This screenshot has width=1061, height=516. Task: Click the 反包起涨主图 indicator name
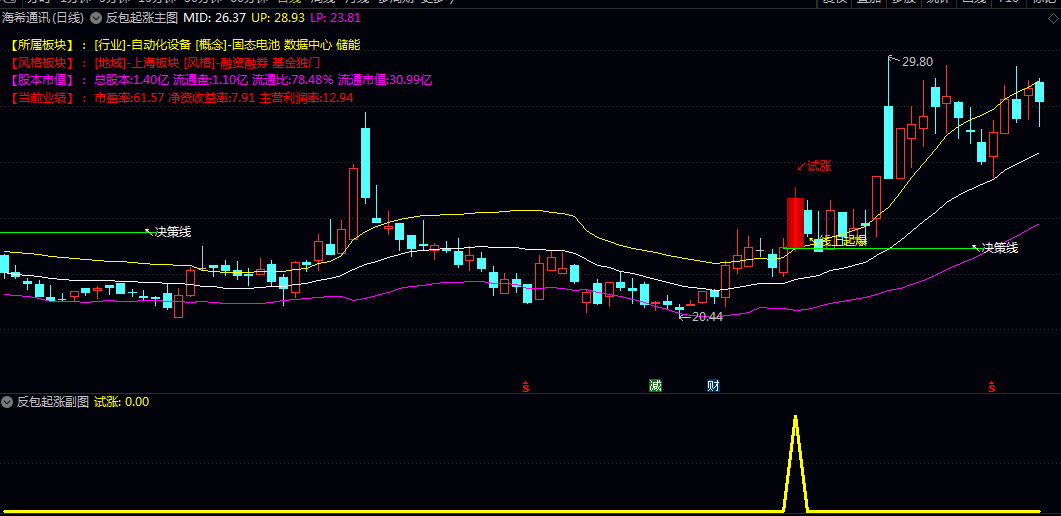[142, 18]
